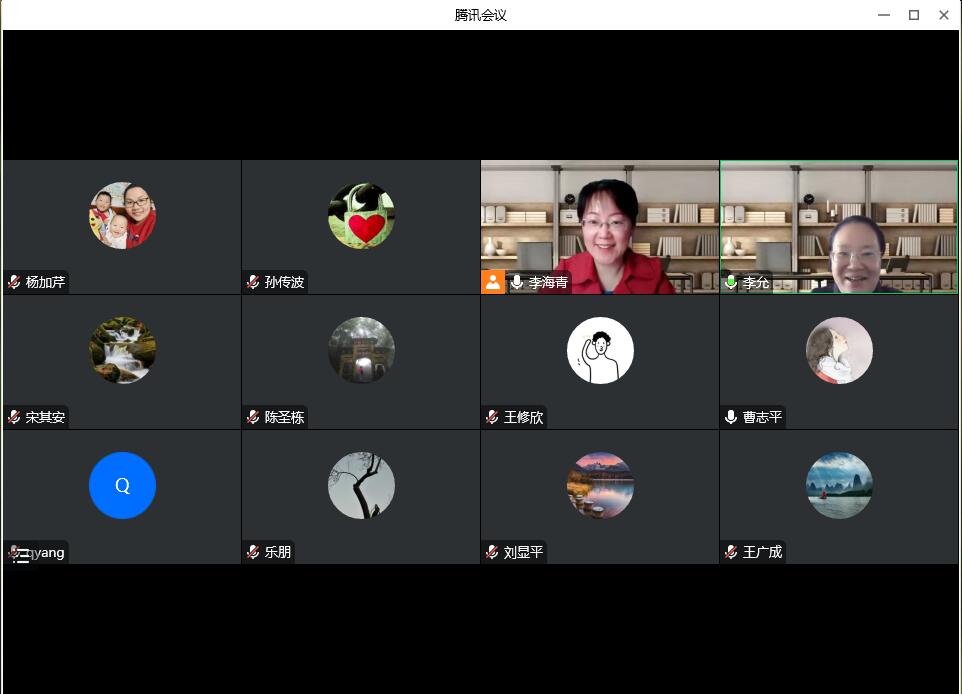Screen dimensions: 962x694
Task: Click the green microphone icon next to 李允
Action: pyautogui.click(x=731, y=282)
